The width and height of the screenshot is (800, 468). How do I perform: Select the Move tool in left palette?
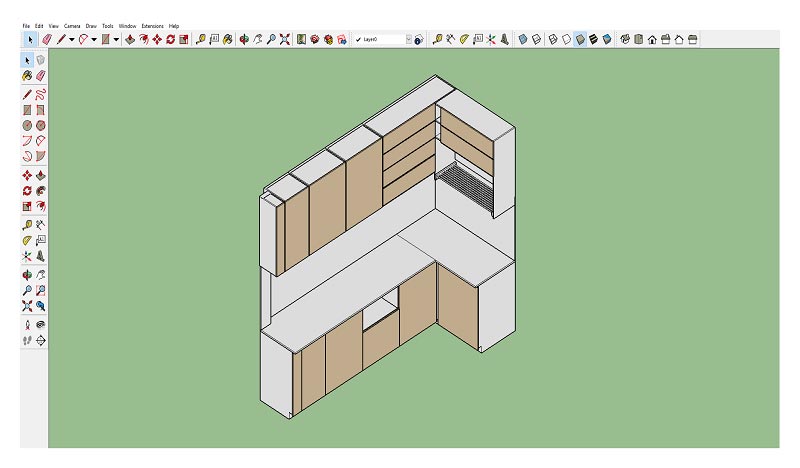click(x=27, y=175)
